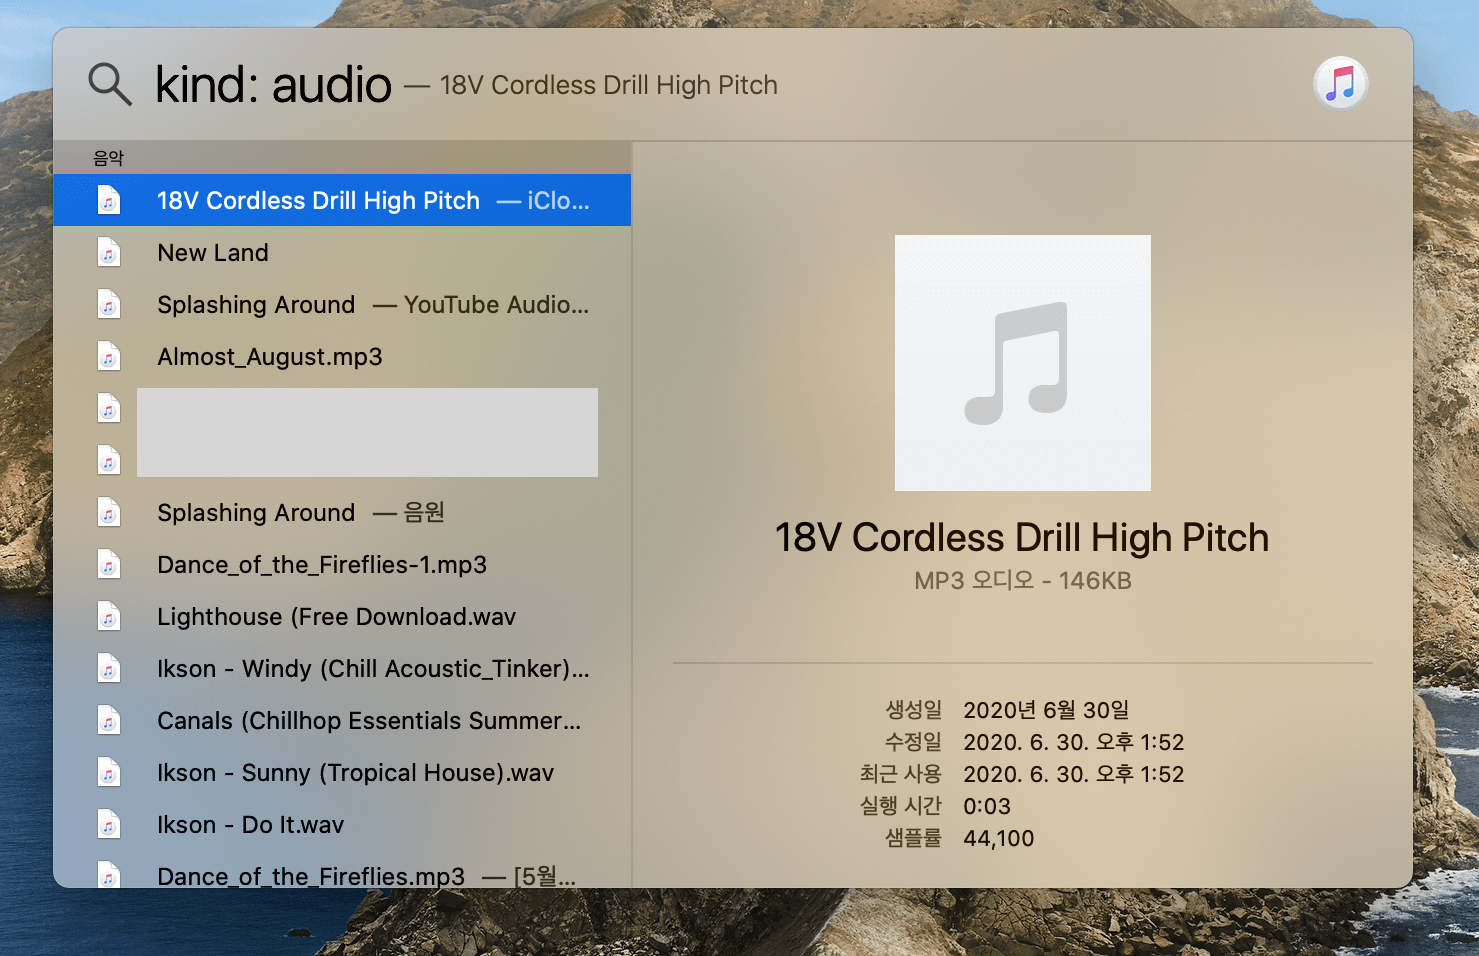The width and height of the screenshot is (1479, 956).
Task: Select the 18V Cordless Drill High Pitch result
Action: pos(342,200)
